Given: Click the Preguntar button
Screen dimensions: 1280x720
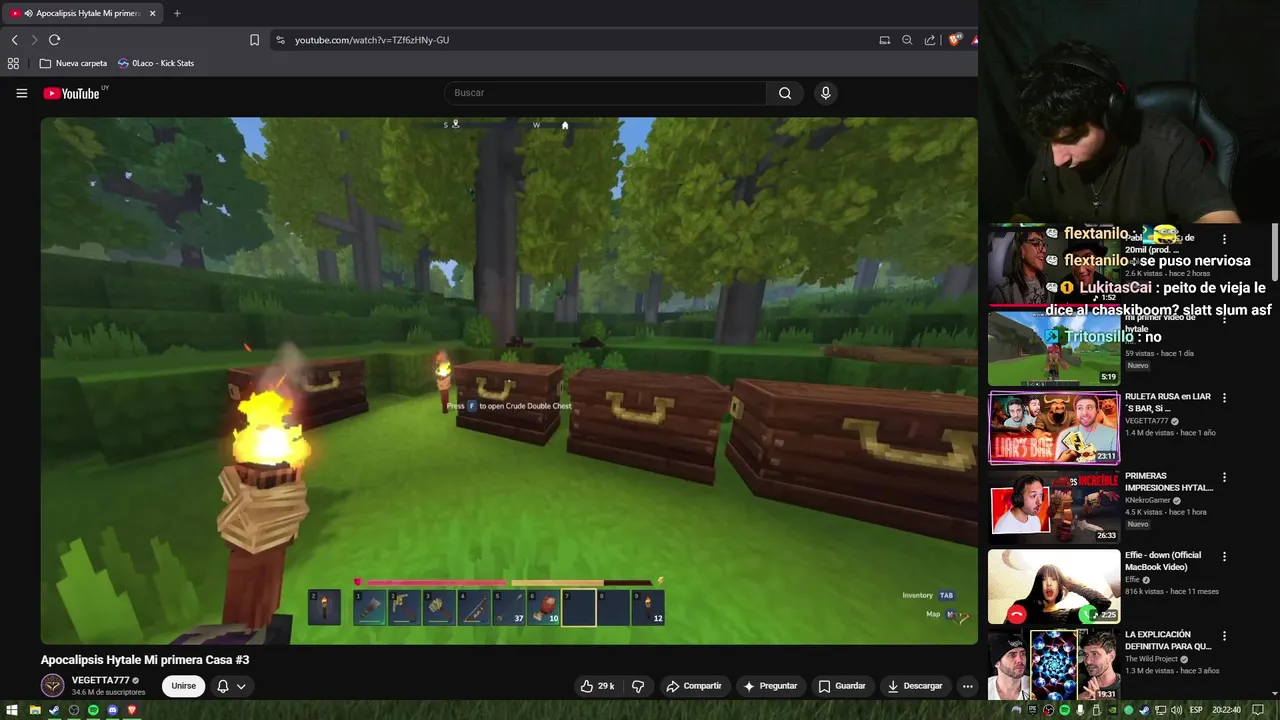Looking at the screenshot, I should coord(770,686).
